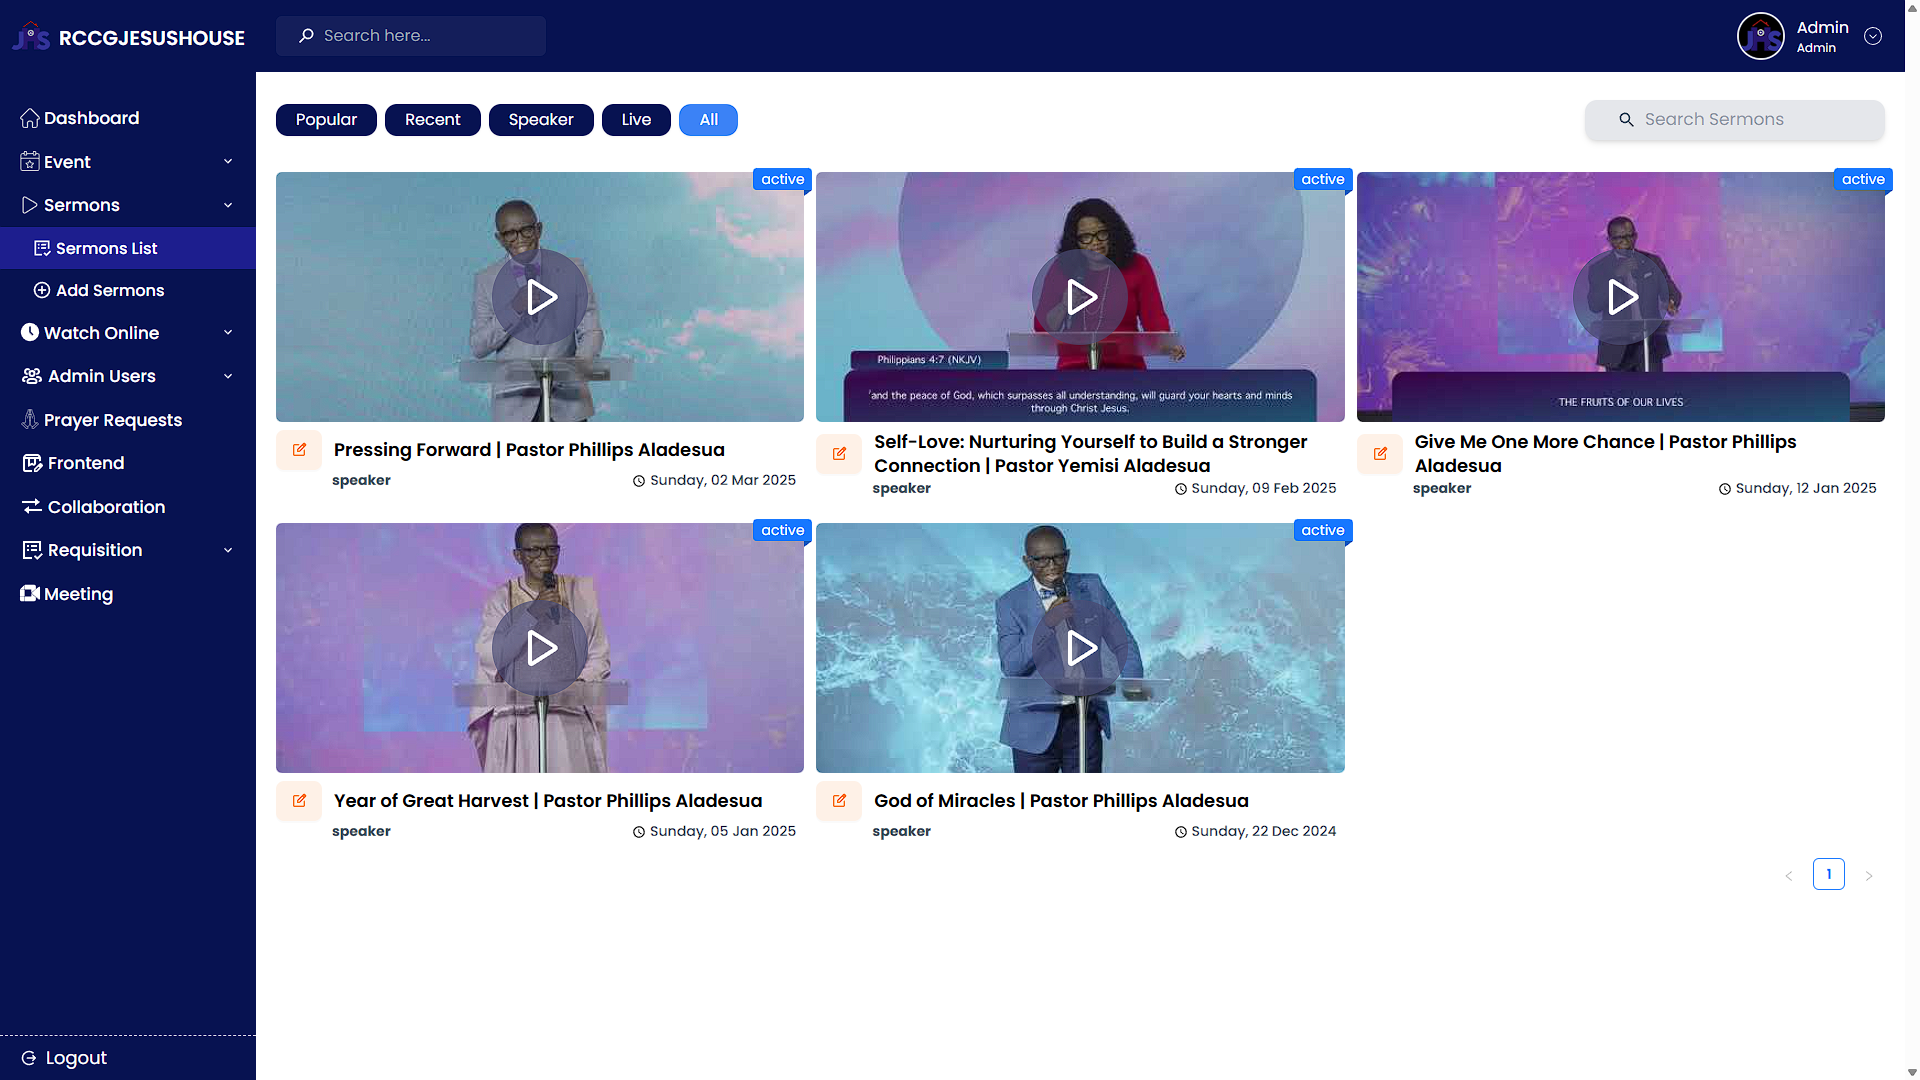Expand the Watch Online sidebar section

click(228, 332)
